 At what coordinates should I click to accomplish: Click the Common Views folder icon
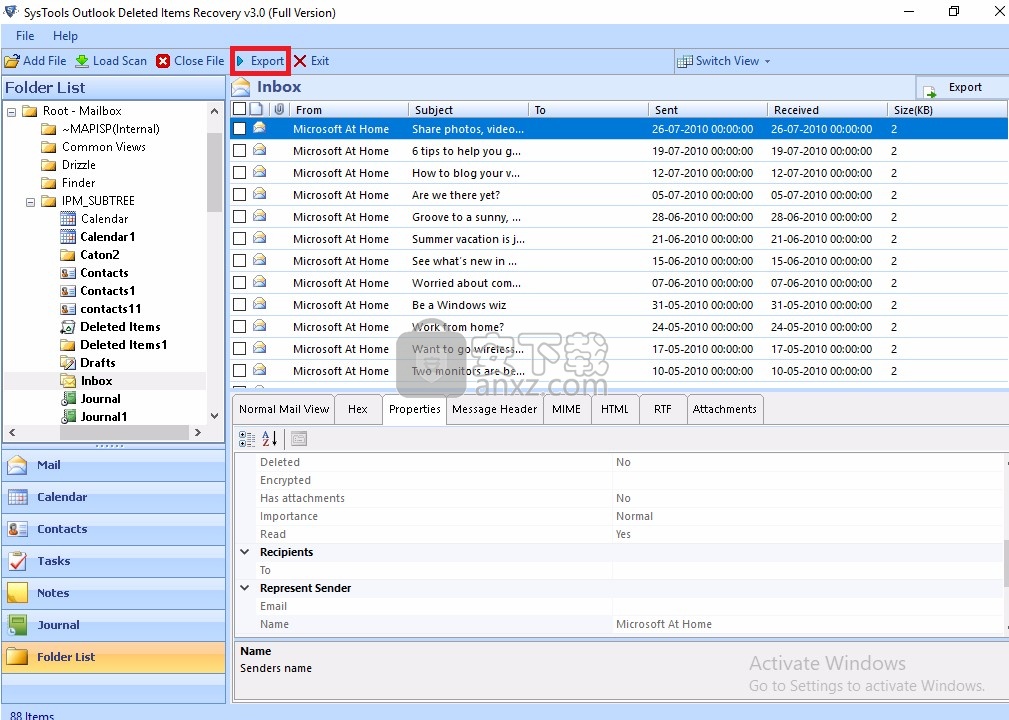48,147
